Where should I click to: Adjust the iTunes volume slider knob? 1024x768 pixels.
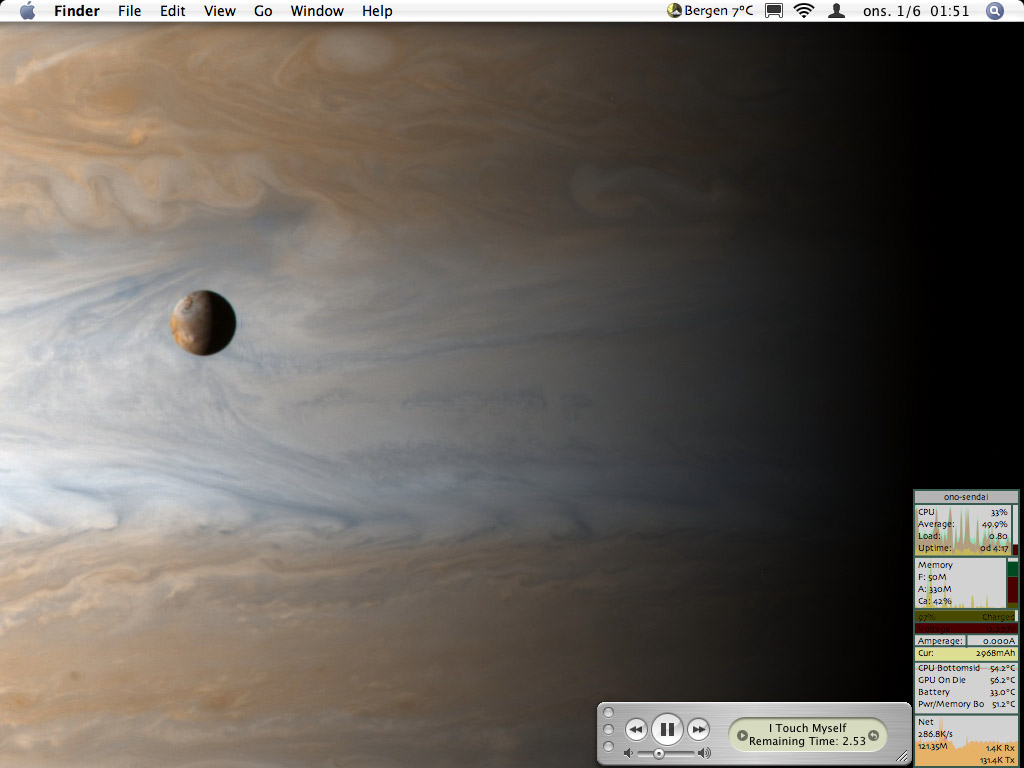(x=659, y=754)
